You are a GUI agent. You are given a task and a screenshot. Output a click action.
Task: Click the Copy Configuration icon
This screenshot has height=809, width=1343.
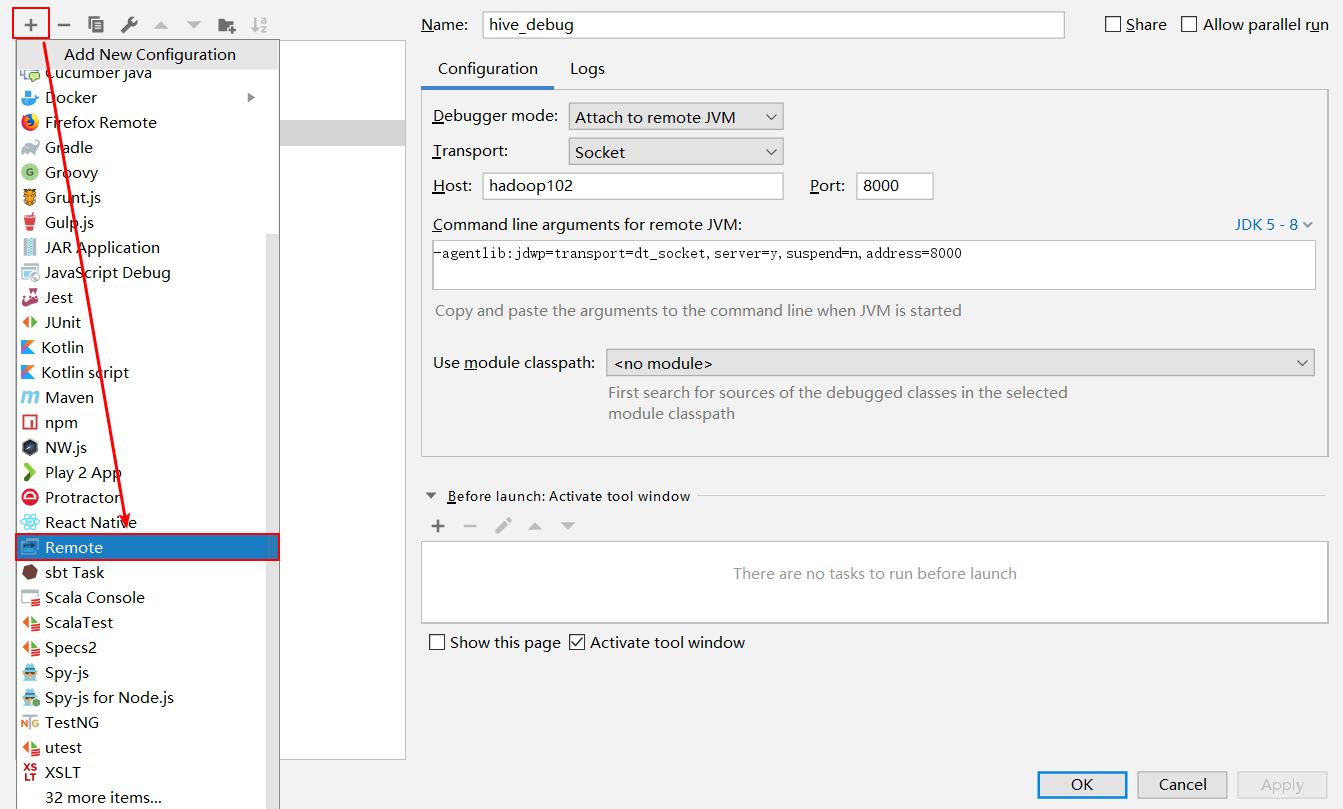click(96, 24)
